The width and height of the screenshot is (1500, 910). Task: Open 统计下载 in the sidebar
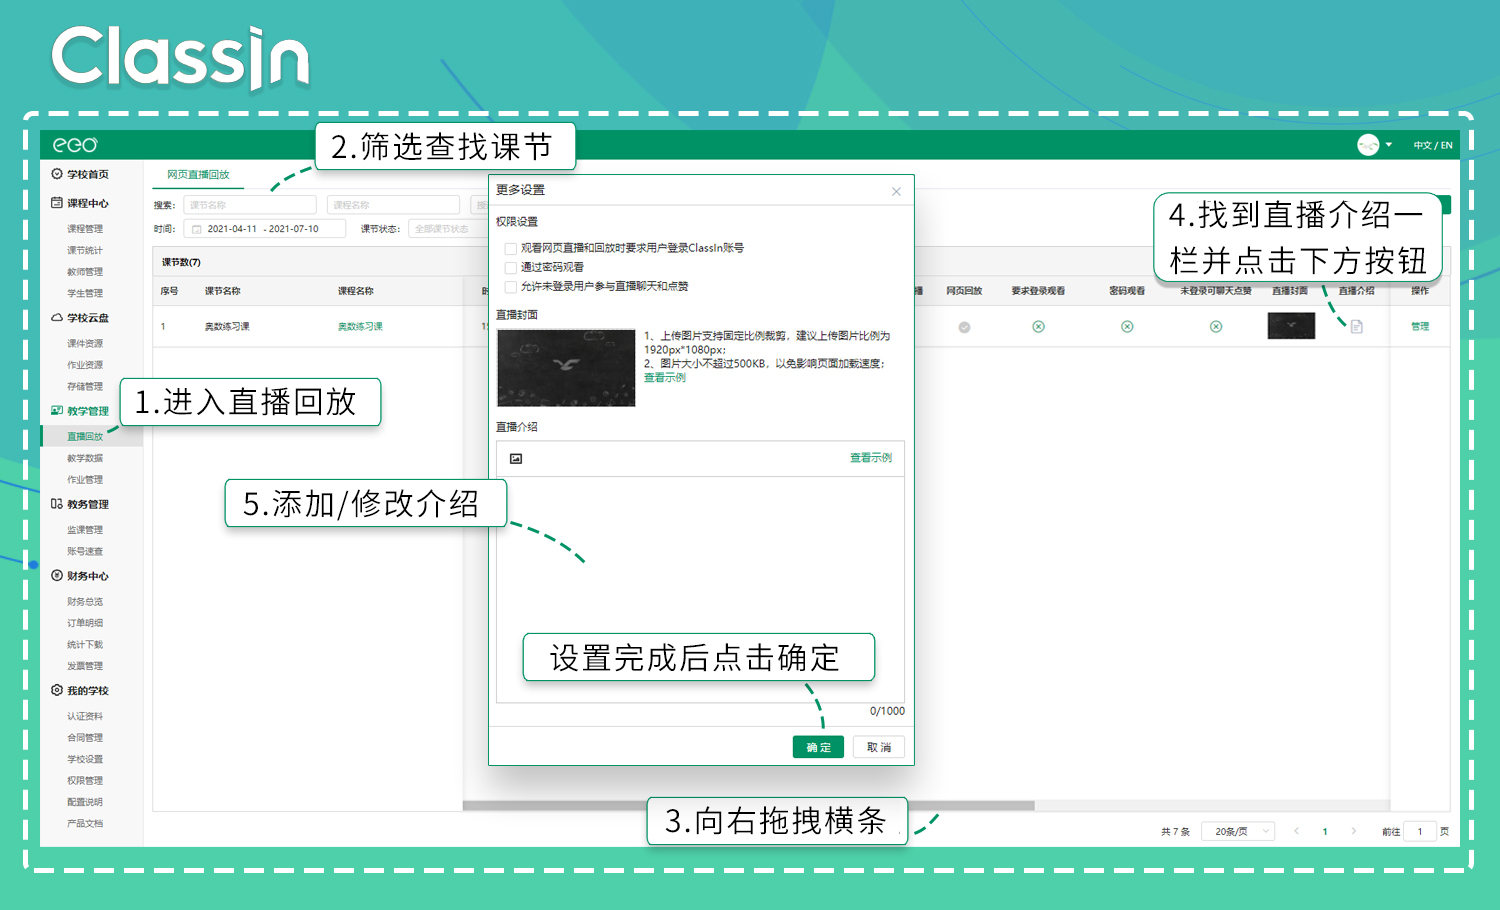85,645
